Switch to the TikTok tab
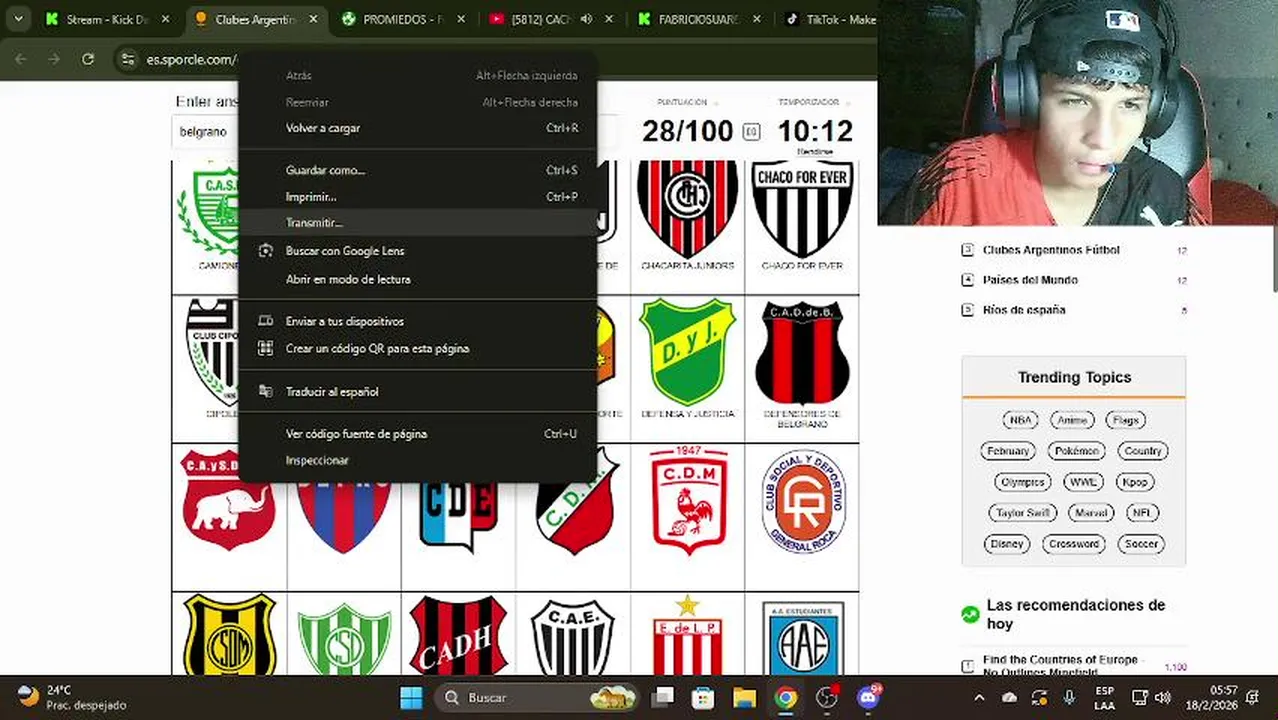Image resolution: width=1278 pixels, height=720 pixels. [x=828, y=19]
